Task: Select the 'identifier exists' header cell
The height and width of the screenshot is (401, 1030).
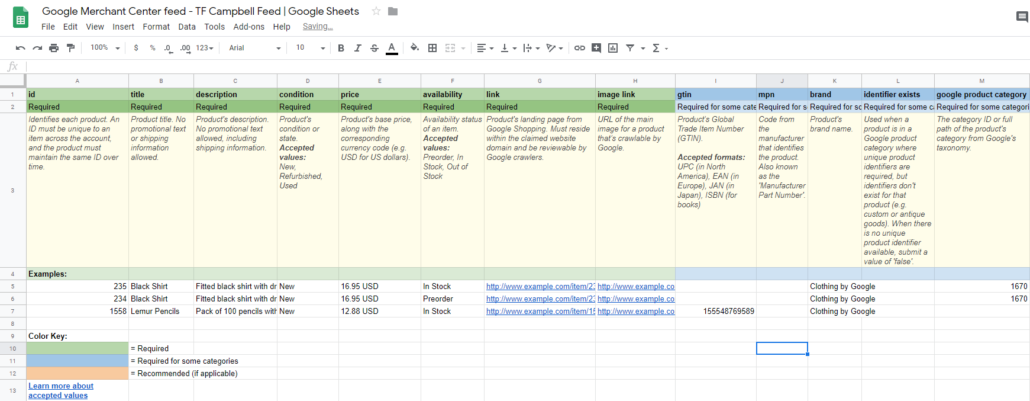Action: [897, 95]
